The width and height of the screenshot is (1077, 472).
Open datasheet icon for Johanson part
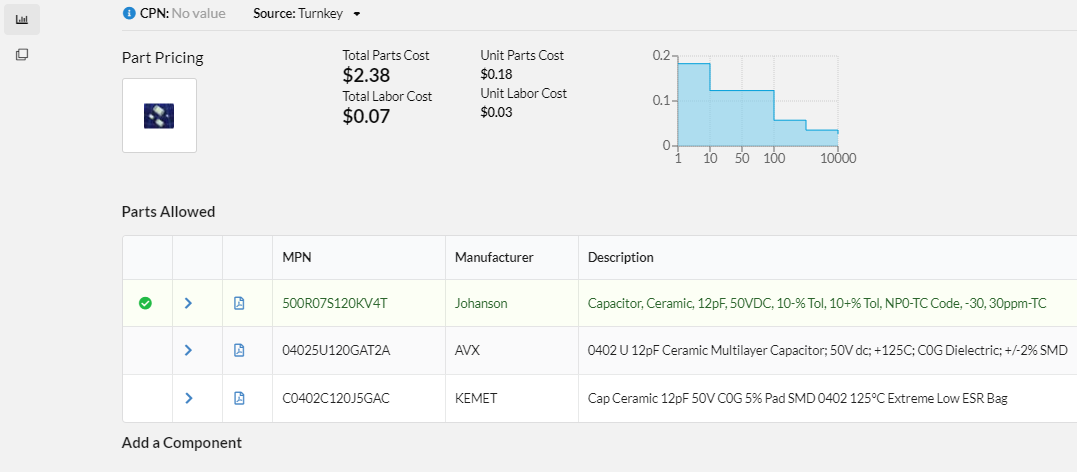pos(239,303)
